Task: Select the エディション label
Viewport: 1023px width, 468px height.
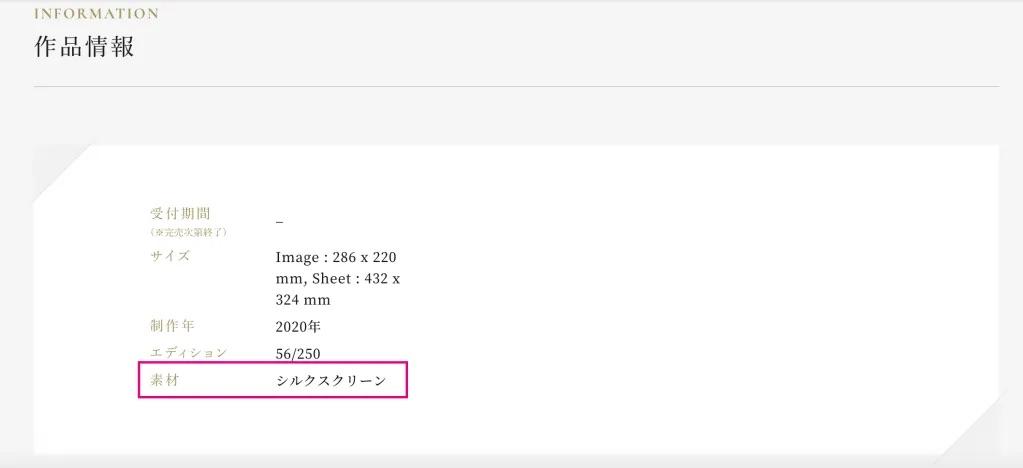Action: (x=188, y=353)
